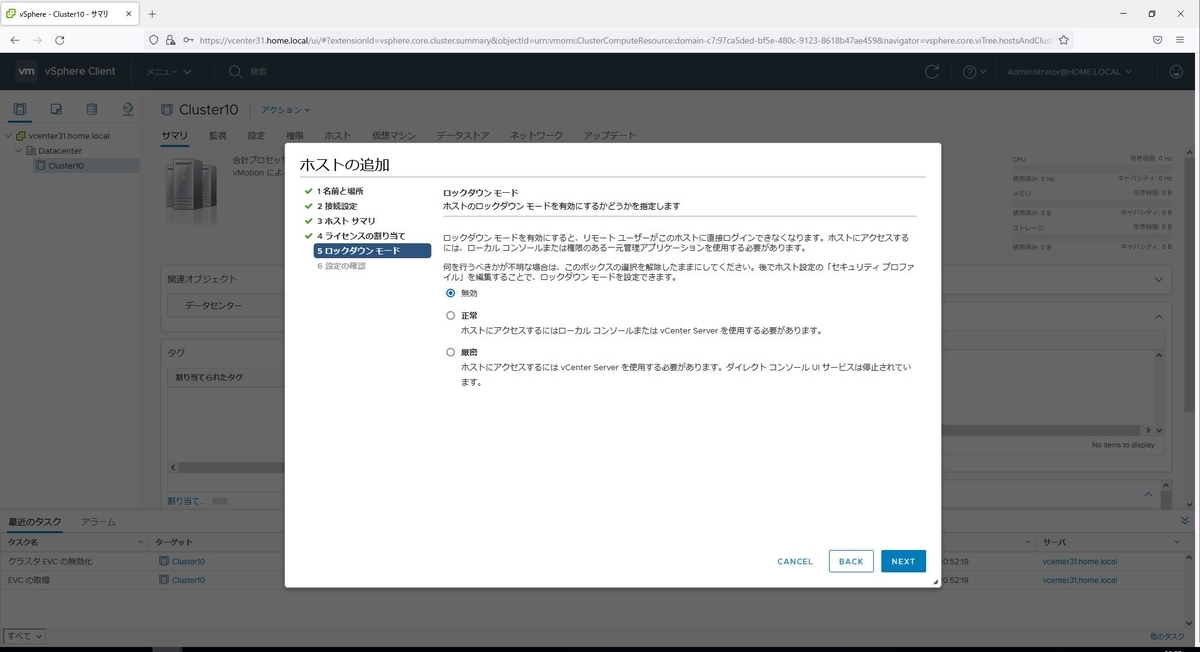Viewport: 1200px width, 652px height.
Task: Switch to the 権限 tab
Action: pyautogui.click(x=295, y=136)
